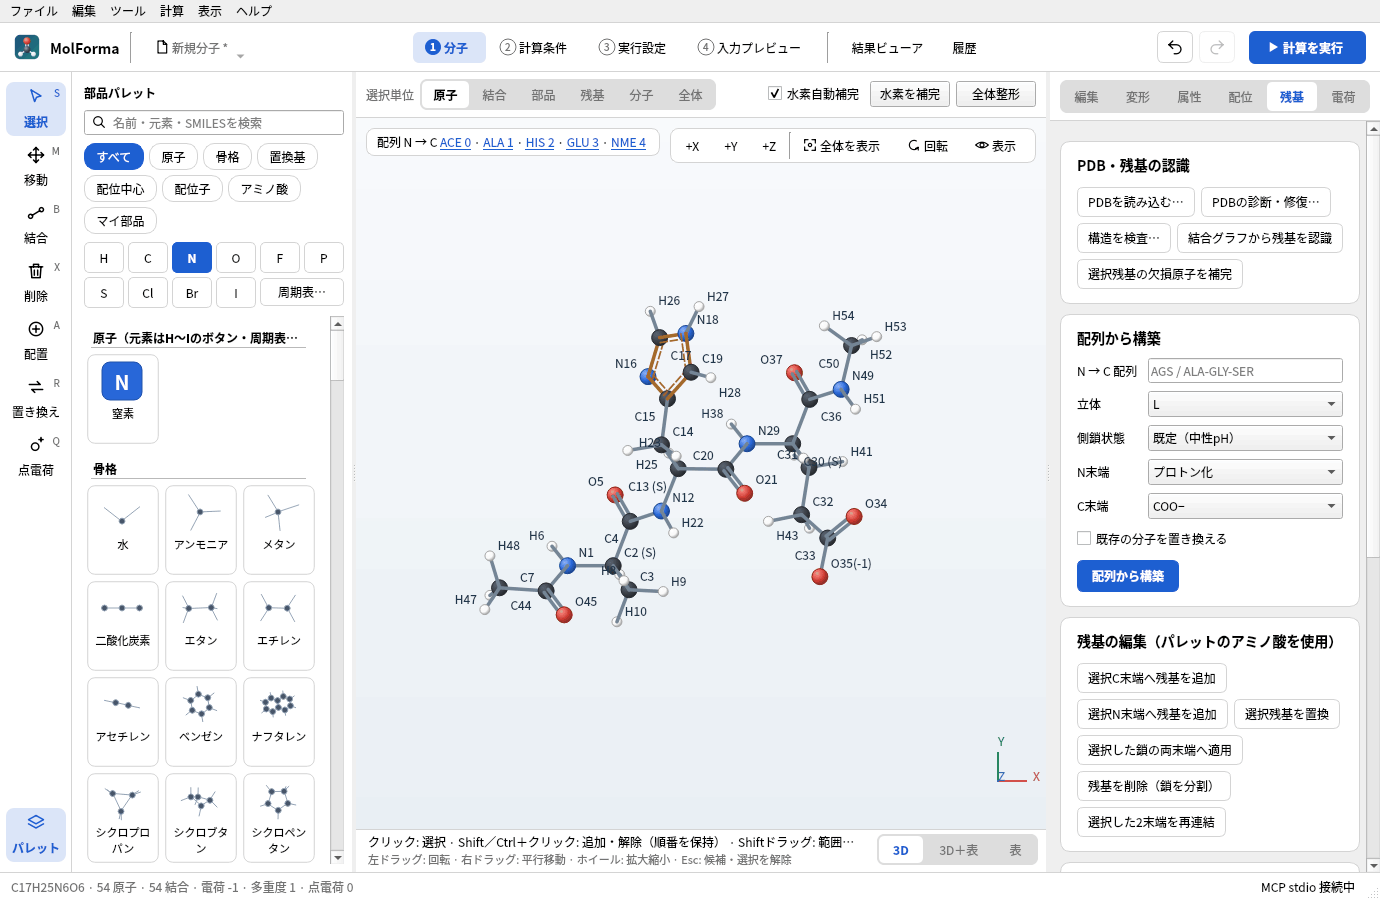Pick the 水 (water) skeleton thumbnail
This screenshot has height=900, width=1380.
123,530
